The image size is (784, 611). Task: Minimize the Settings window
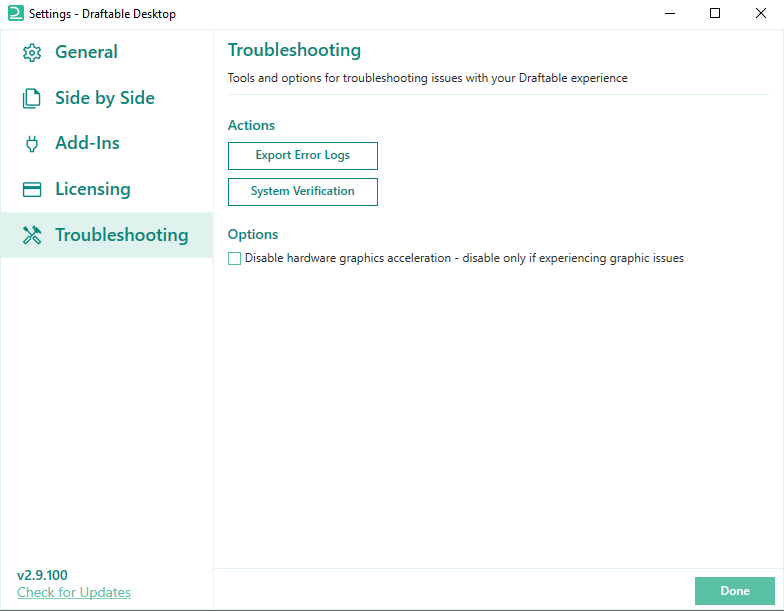coord(670,14)
